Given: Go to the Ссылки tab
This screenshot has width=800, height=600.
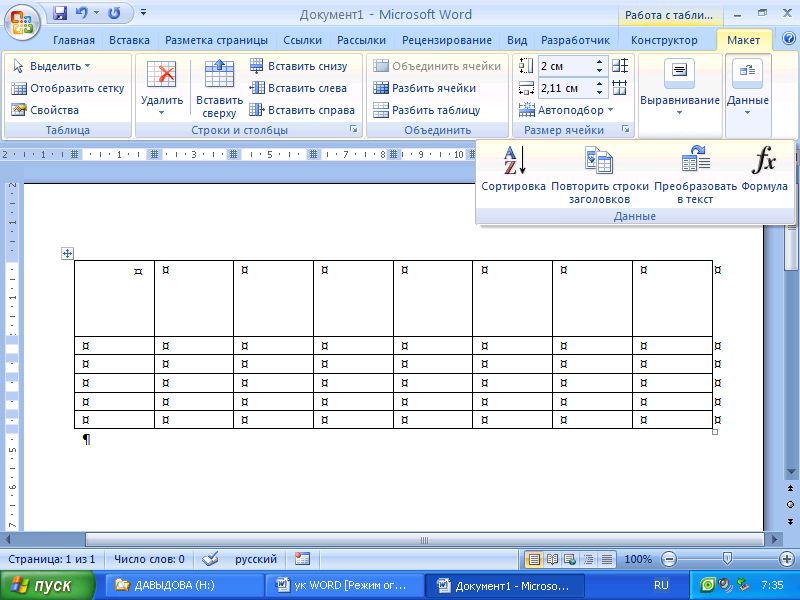Looking at the screenshot, I should coord(303,40).
